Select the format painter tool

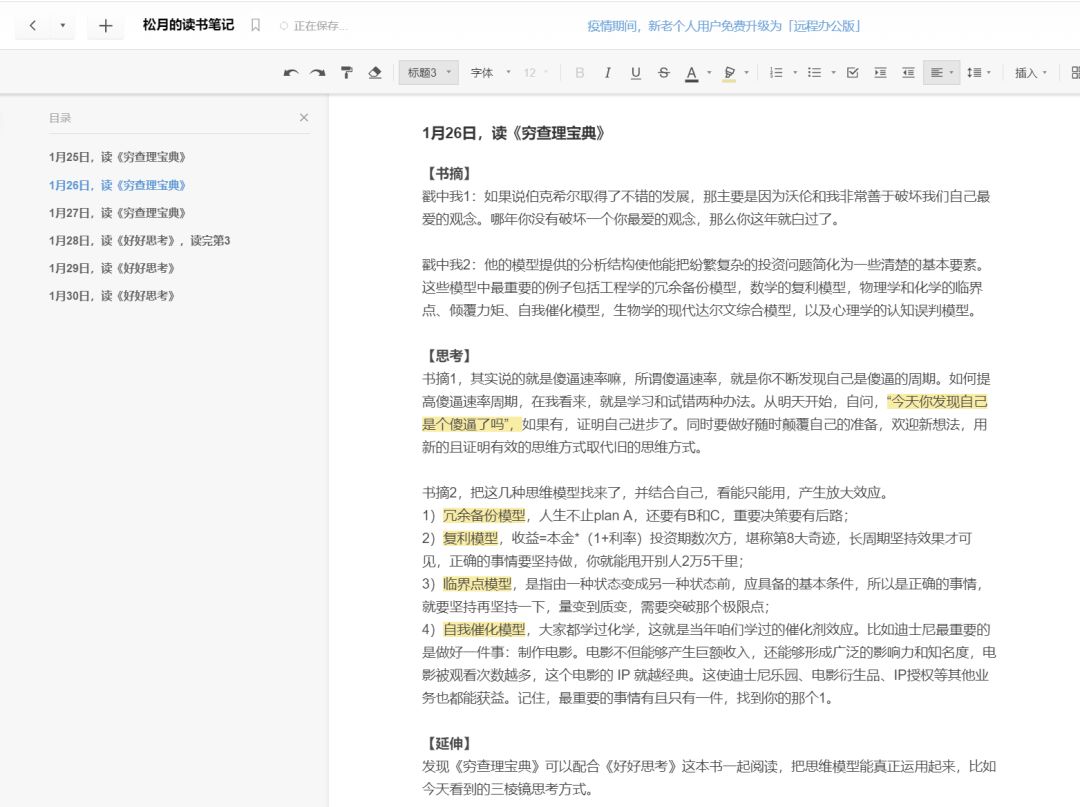pyautogui.click(x=347, y=73)
